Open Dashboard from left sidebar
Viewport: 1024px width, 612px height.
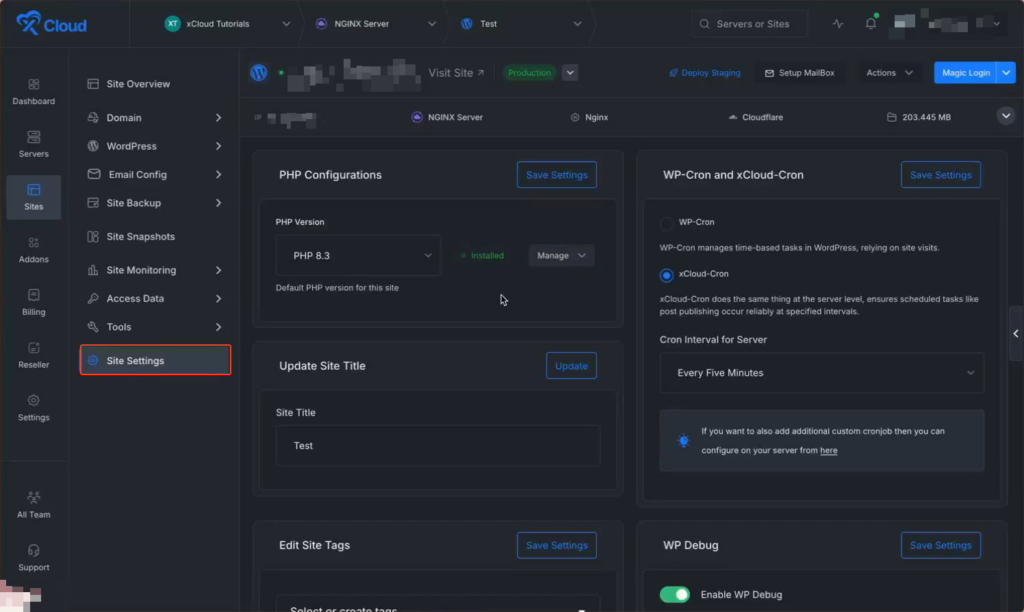click(x=33, y=91)
